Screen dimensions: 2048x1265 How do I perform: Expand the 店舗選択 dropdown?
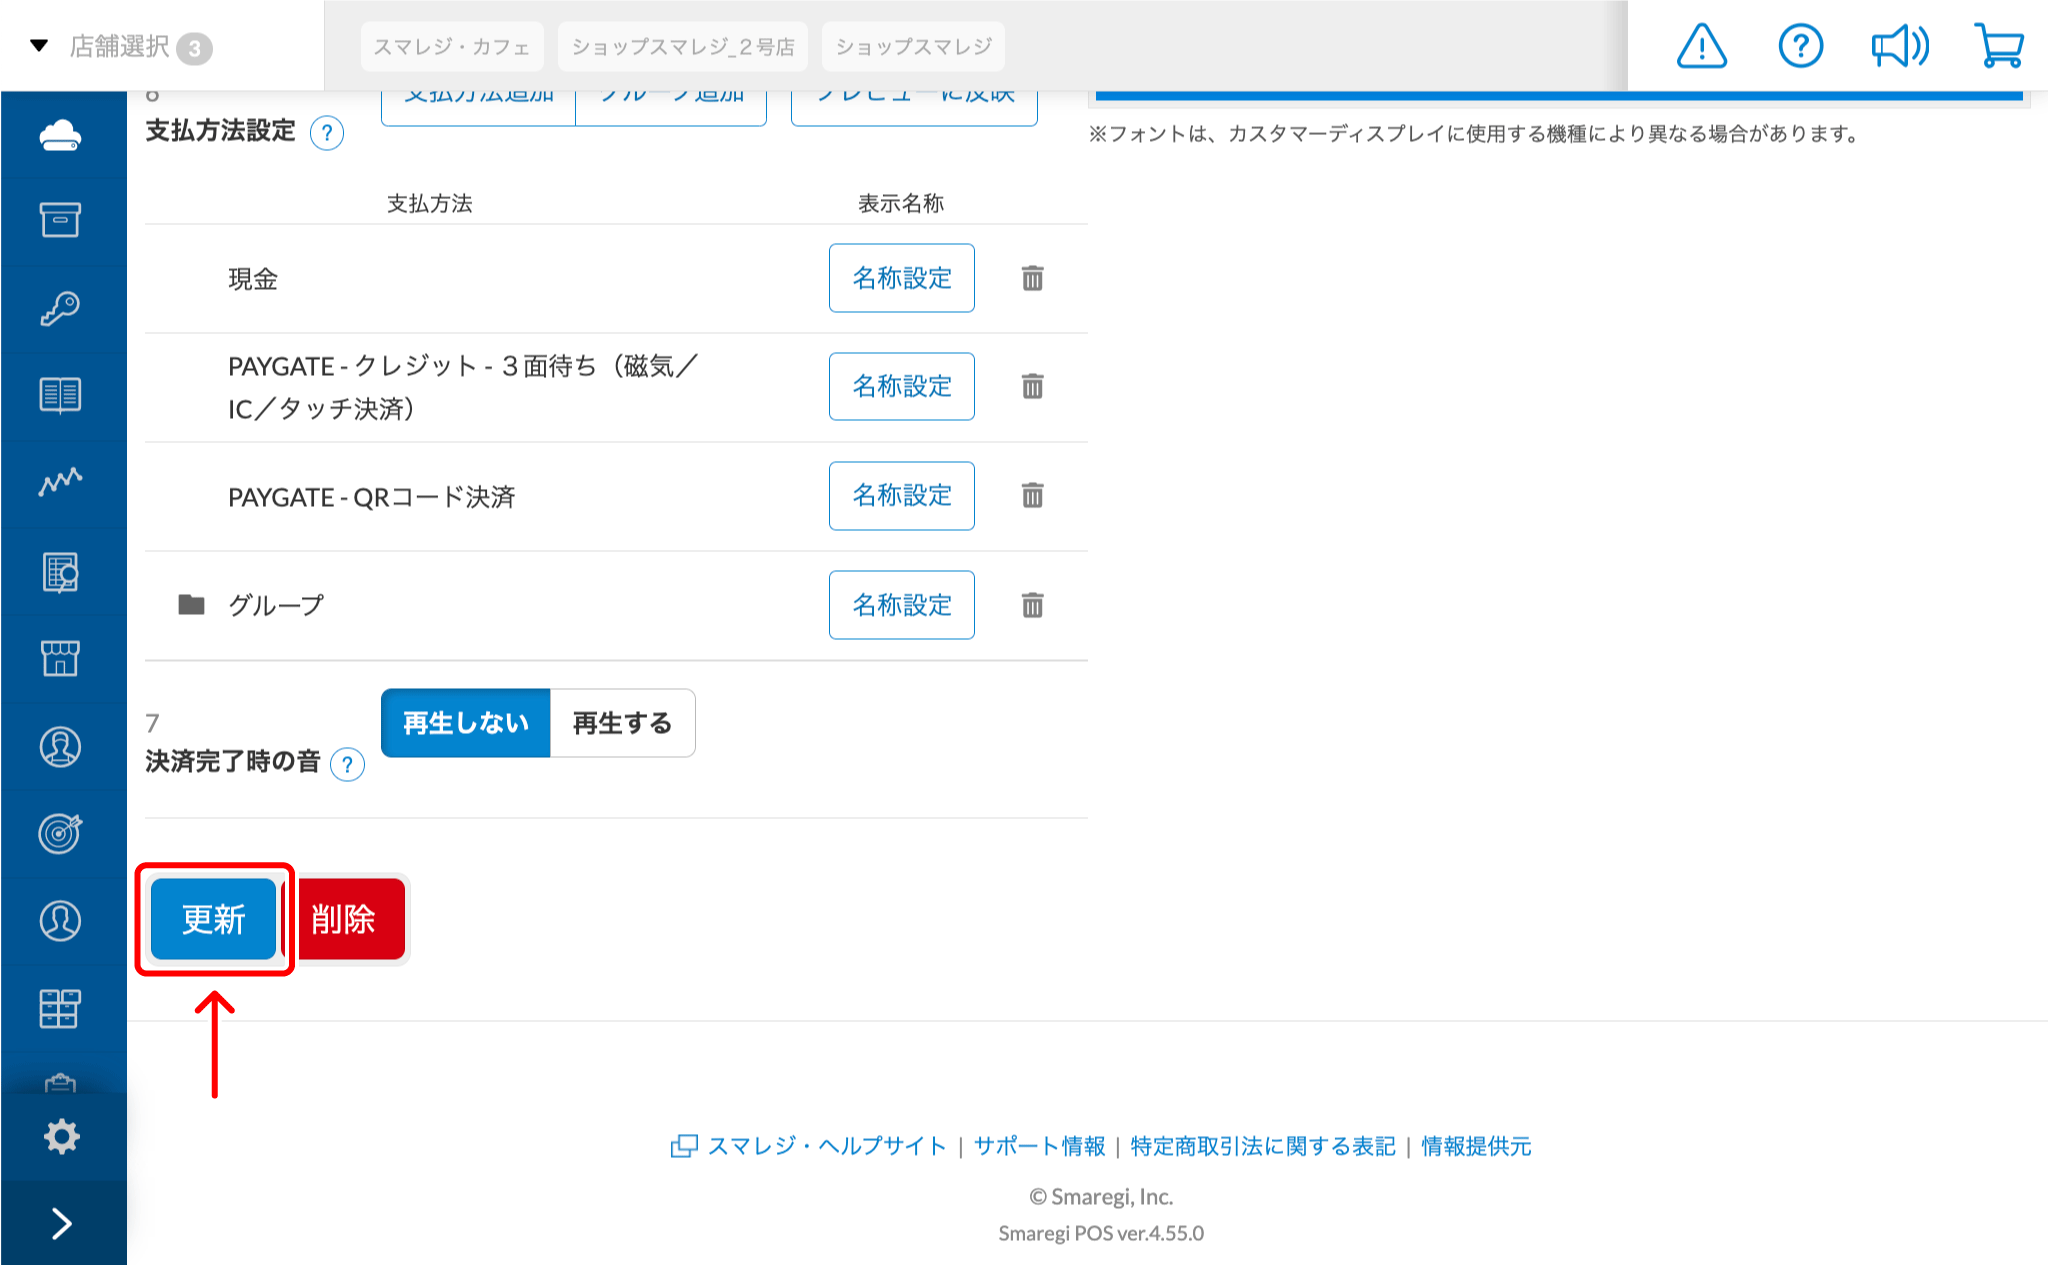[x=120, y=46]
